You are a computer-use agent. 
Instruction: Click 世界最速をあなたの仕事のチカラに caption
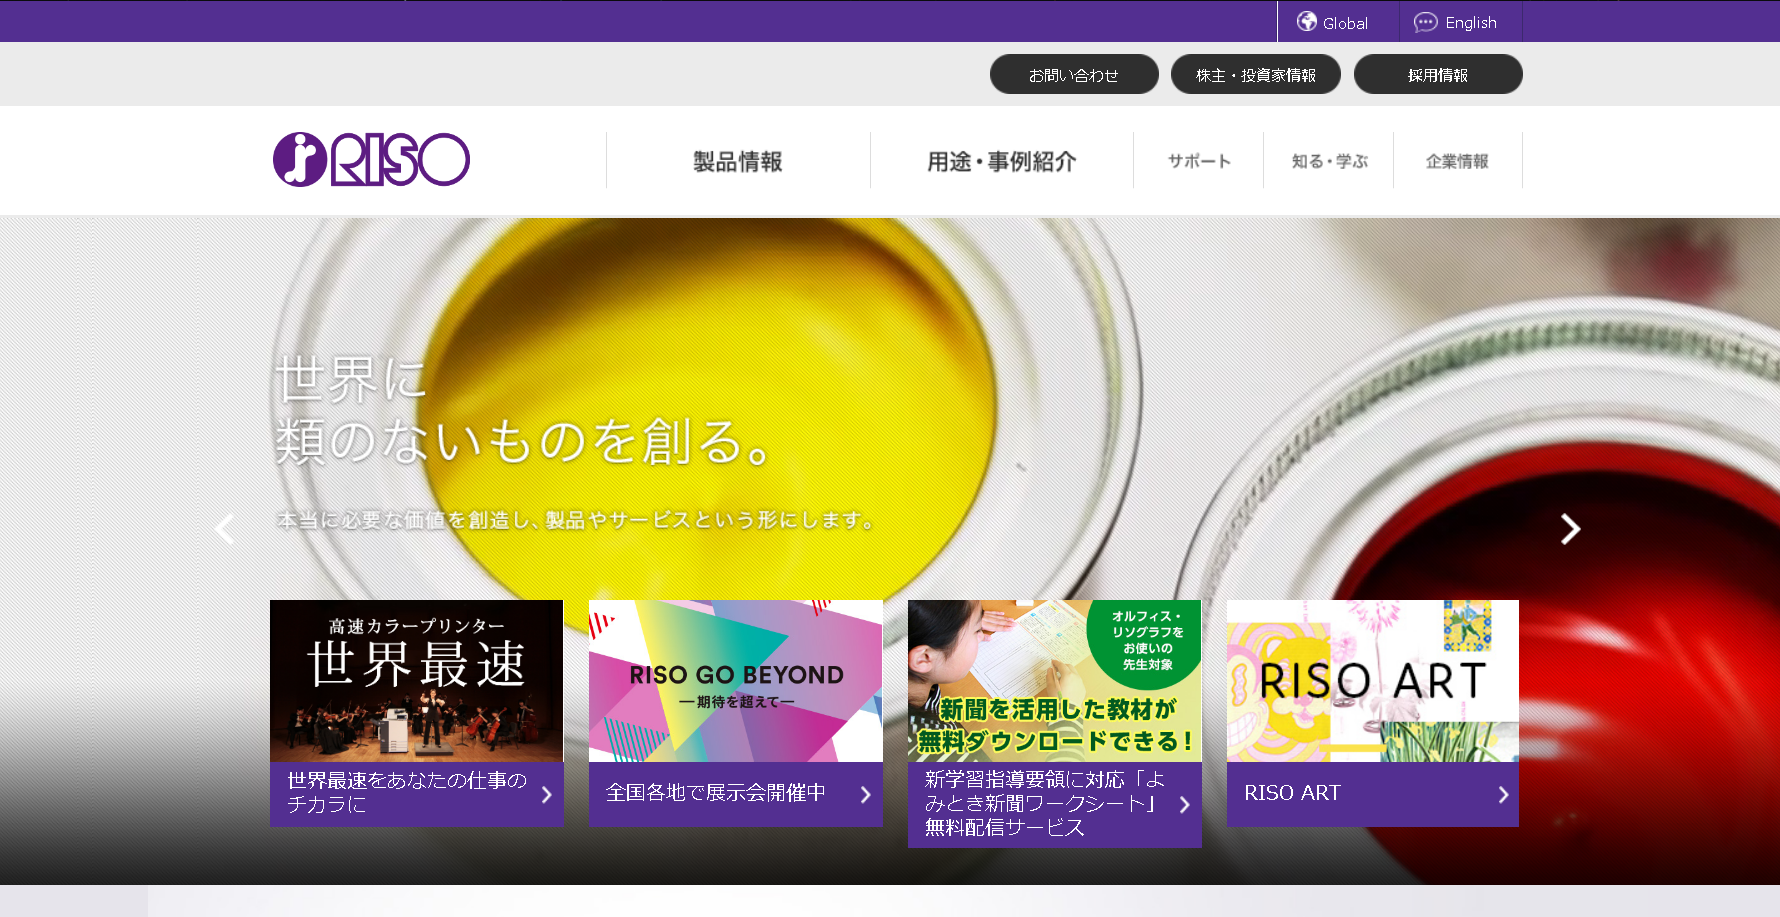(407, 792)
